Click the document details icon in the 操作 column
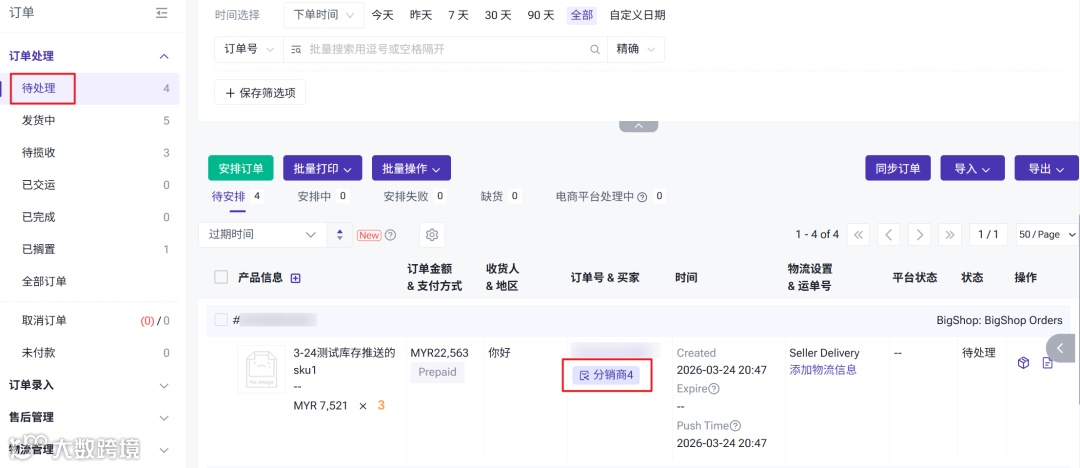1080x468 pixels. tap(1048, 363)
